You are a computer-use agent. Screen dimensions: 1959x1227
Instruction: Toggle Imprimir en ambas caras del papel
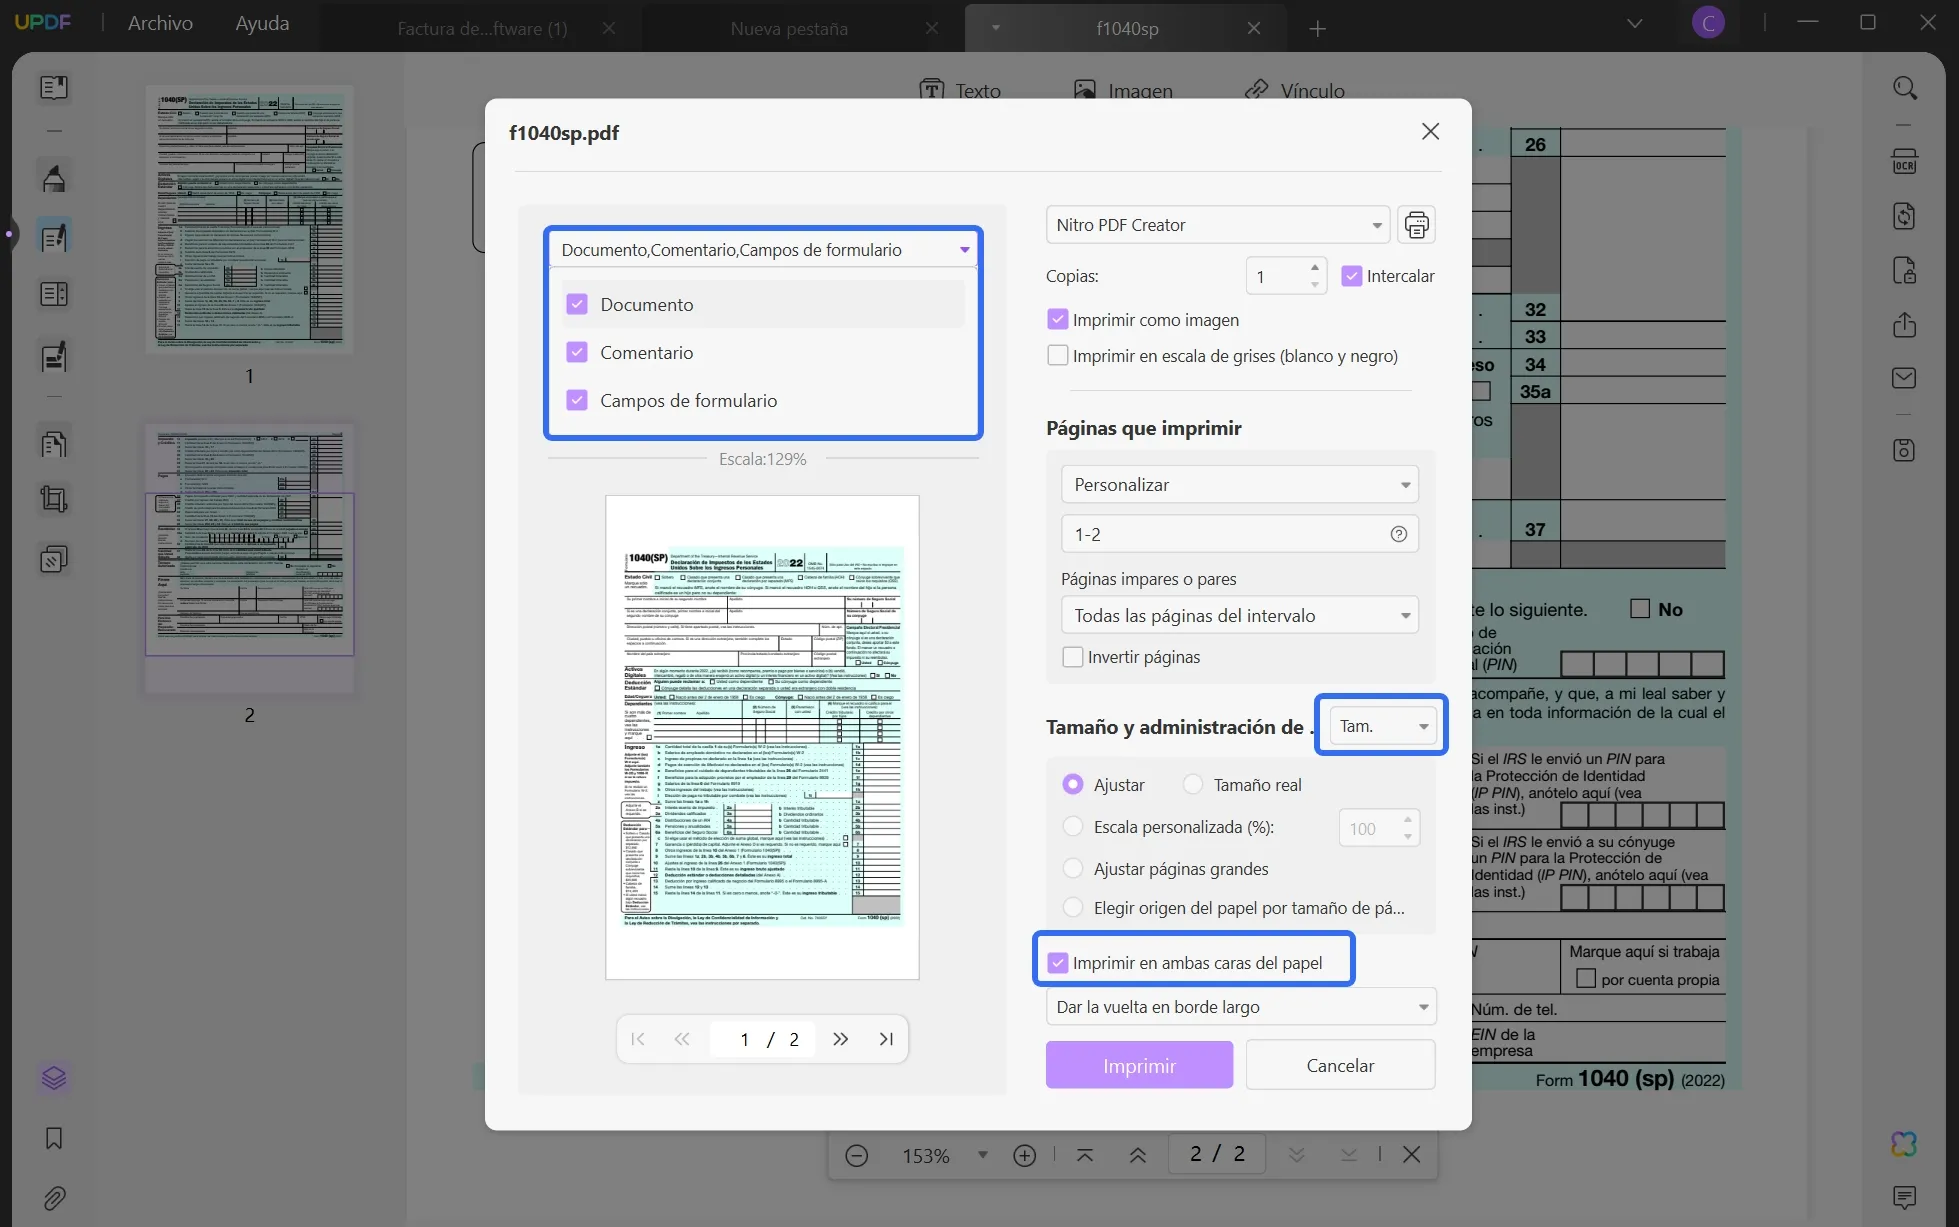pyautogui.click(x=1057, y=963)
